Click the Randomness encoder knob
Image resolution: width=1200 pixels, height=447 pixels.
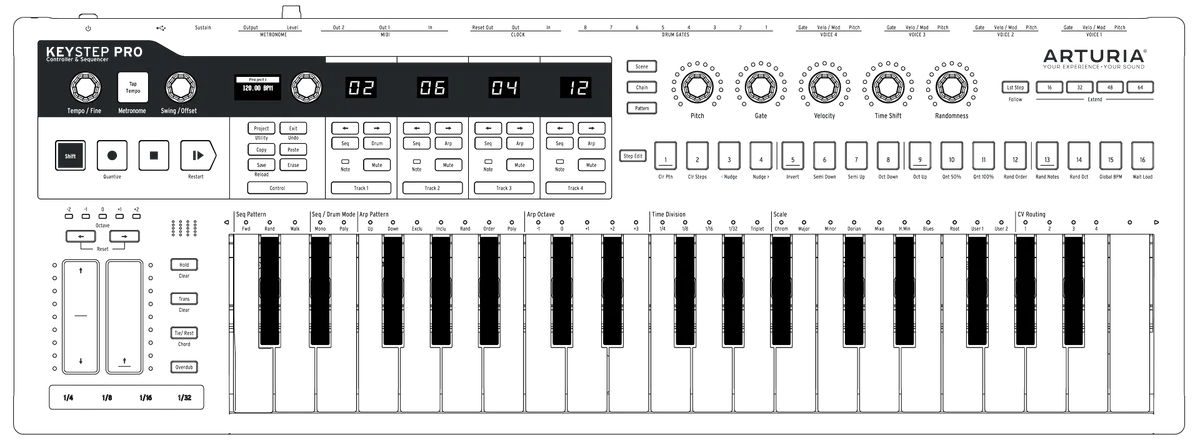950,88
